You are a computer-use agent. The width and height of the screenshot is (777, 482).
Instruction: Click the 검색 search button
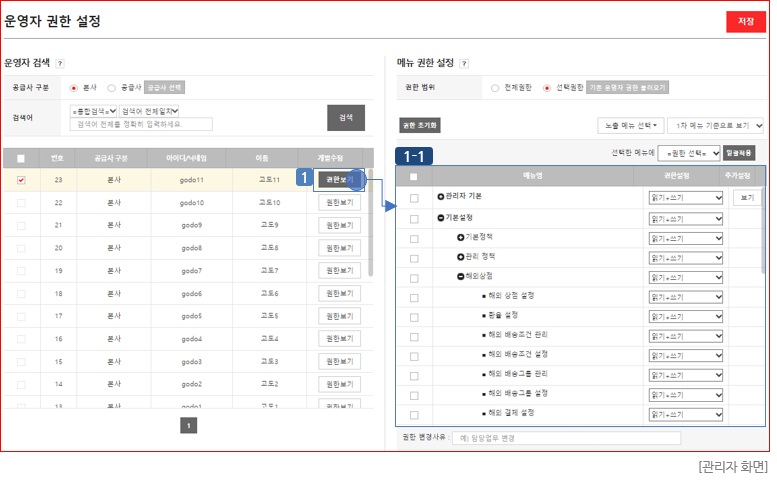pyautogui.click(x=346, y=118)
